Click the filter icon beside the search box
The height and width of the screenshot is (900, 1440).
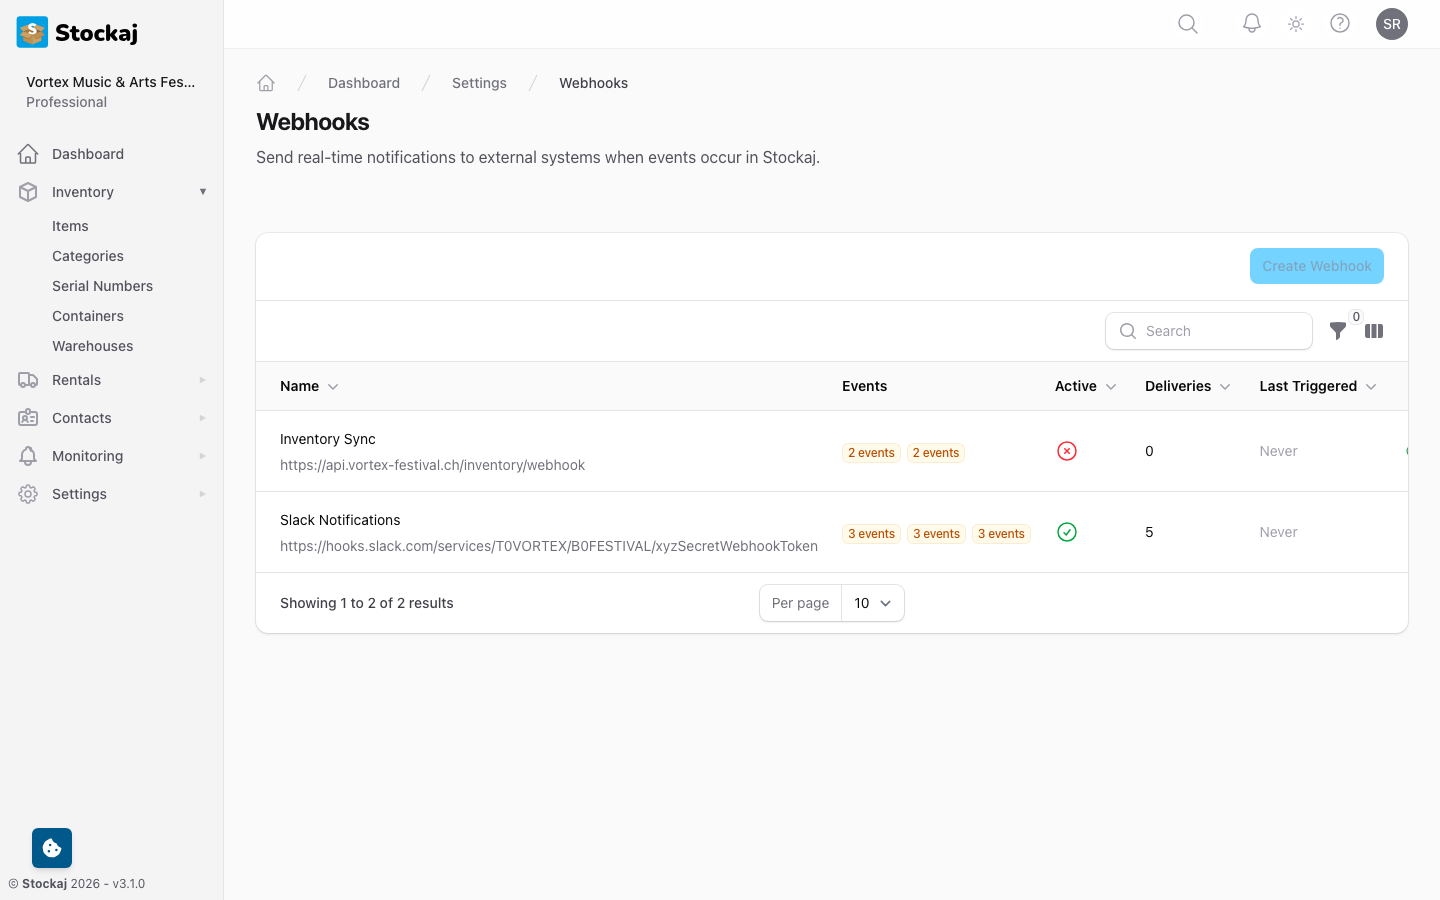[1338, 331]
